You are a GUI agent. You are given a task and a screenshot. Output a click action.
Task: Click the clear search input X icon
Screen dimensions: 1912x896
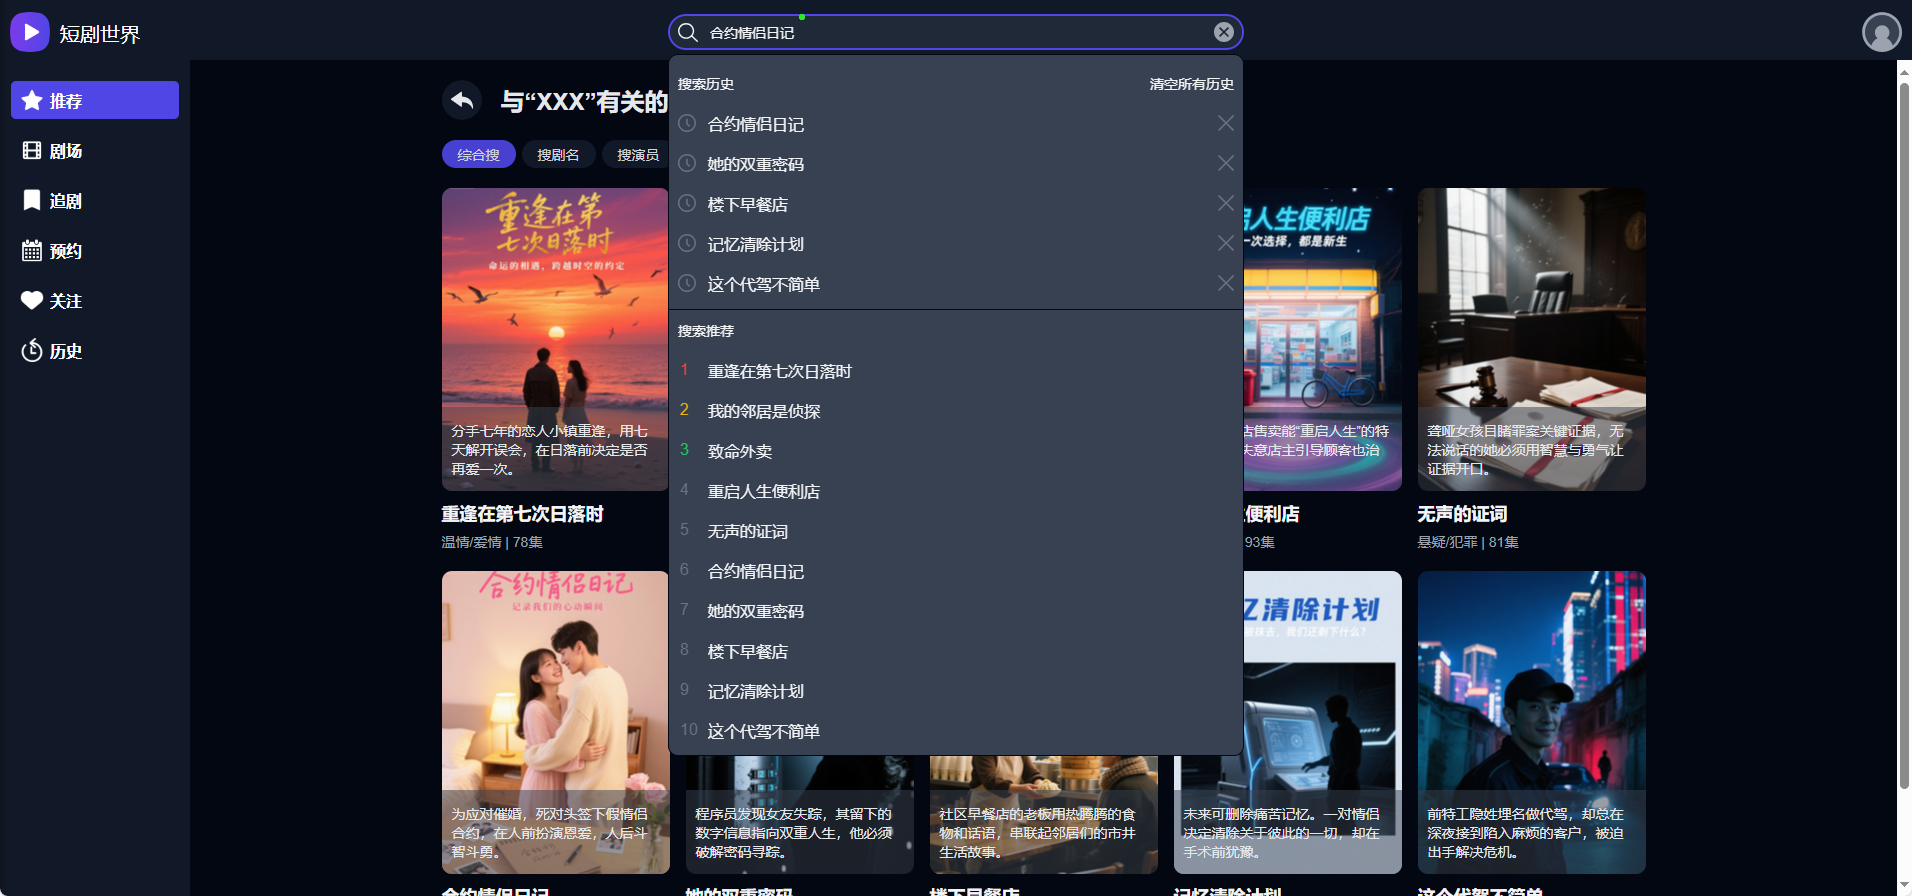coord(1223,32)
